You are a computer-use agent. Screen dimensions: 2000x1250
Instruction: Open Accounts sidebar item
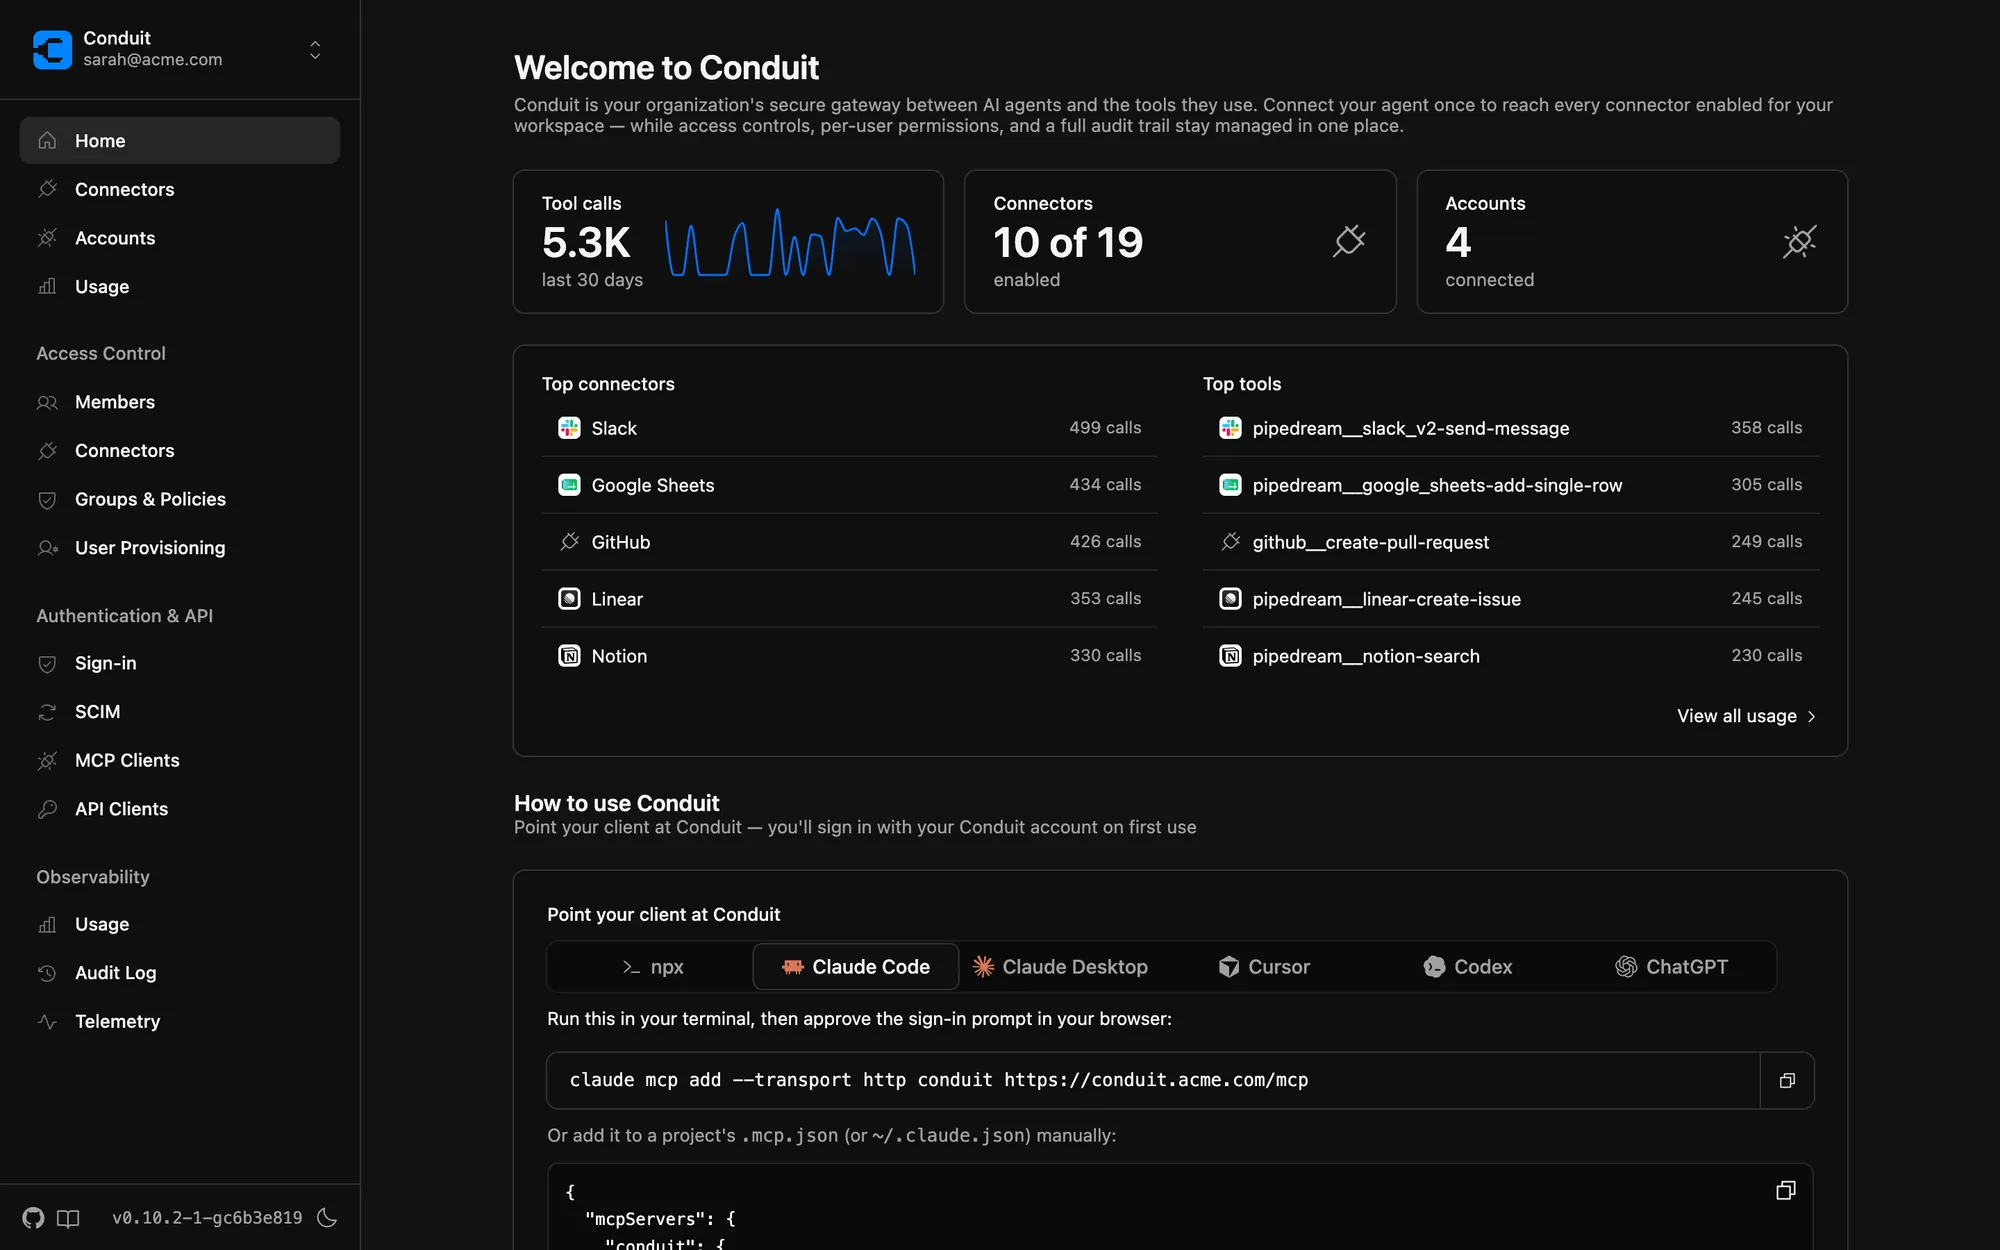click(x=180, y=238)
